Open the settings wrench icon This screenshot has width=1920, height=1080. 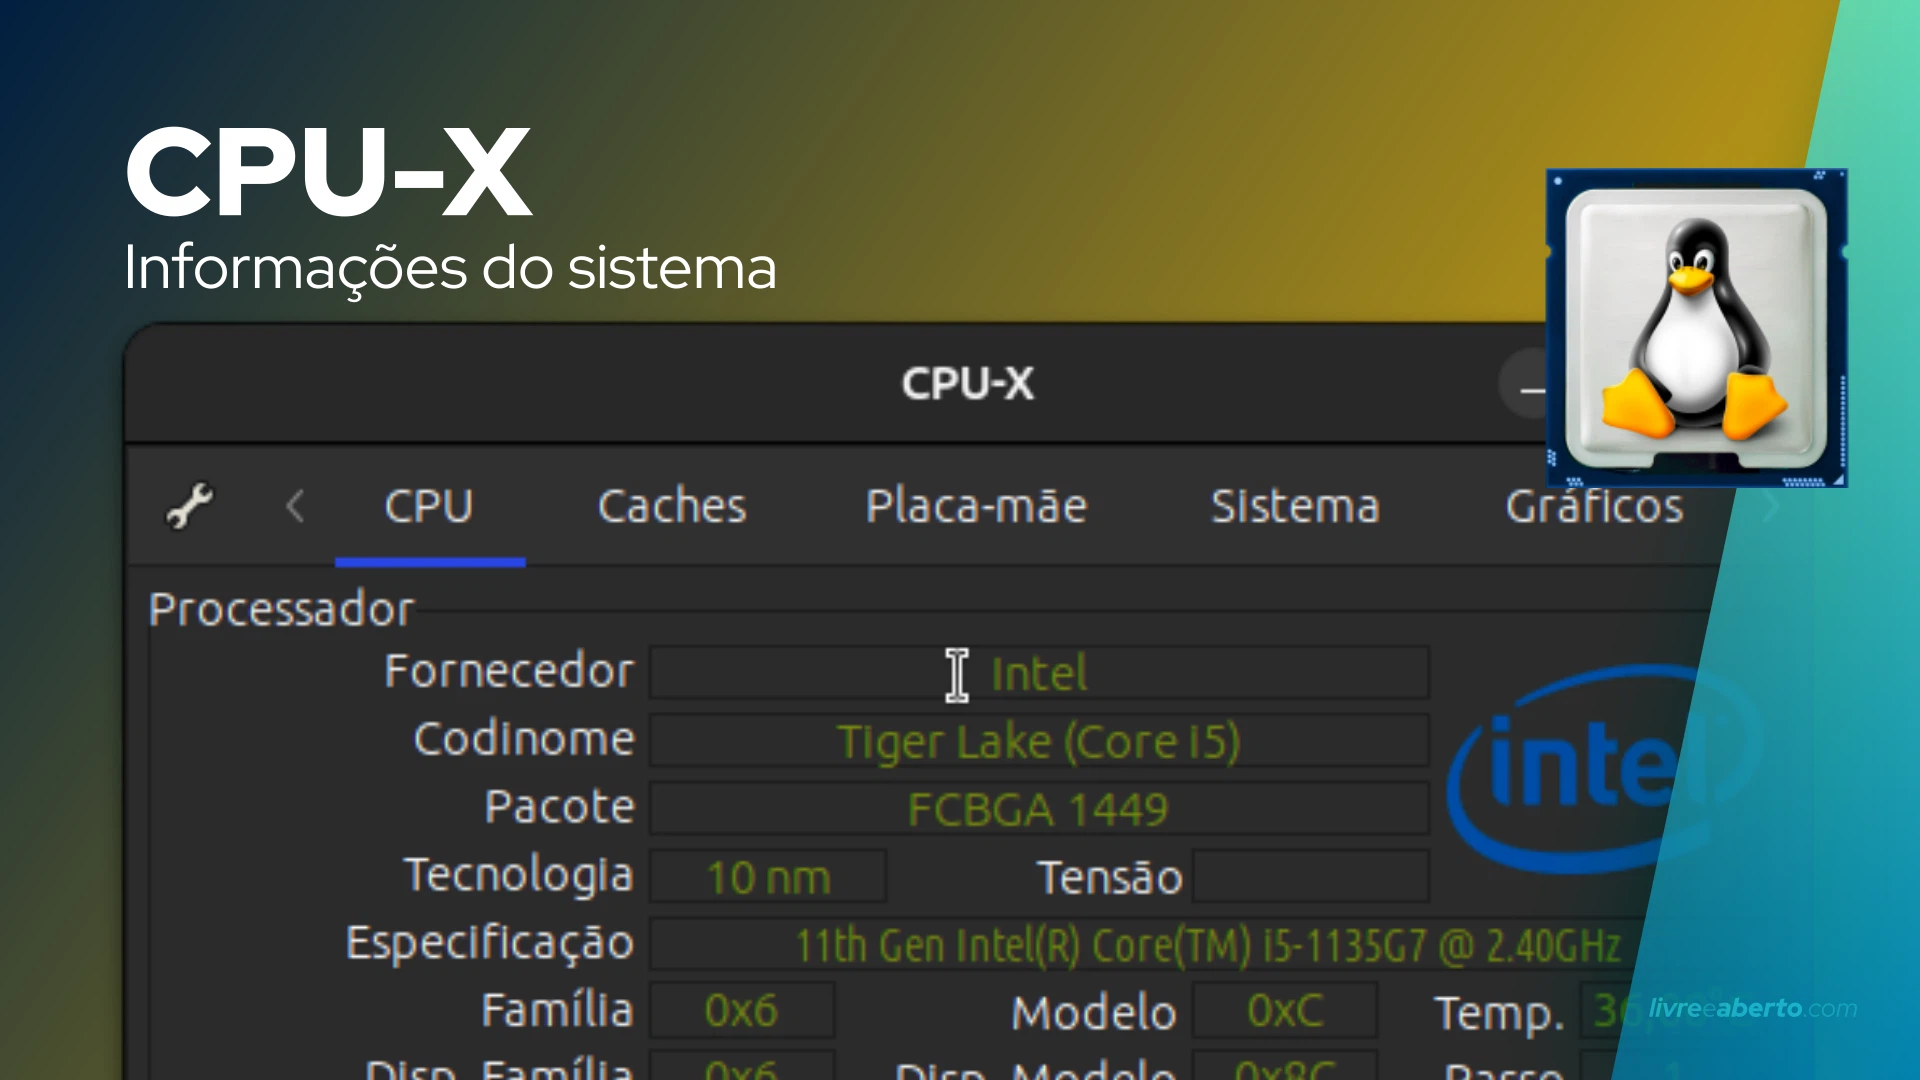point(189,507)
